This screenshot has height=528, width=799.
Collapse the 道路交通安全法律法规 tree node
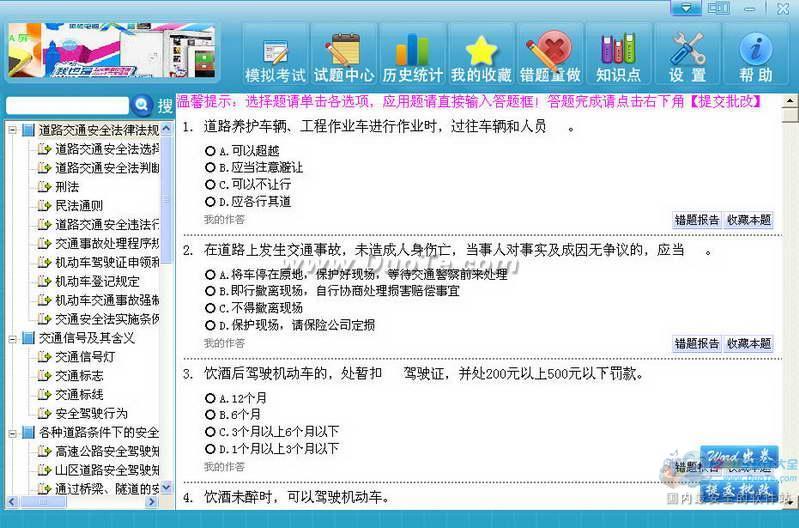point(13,130)
